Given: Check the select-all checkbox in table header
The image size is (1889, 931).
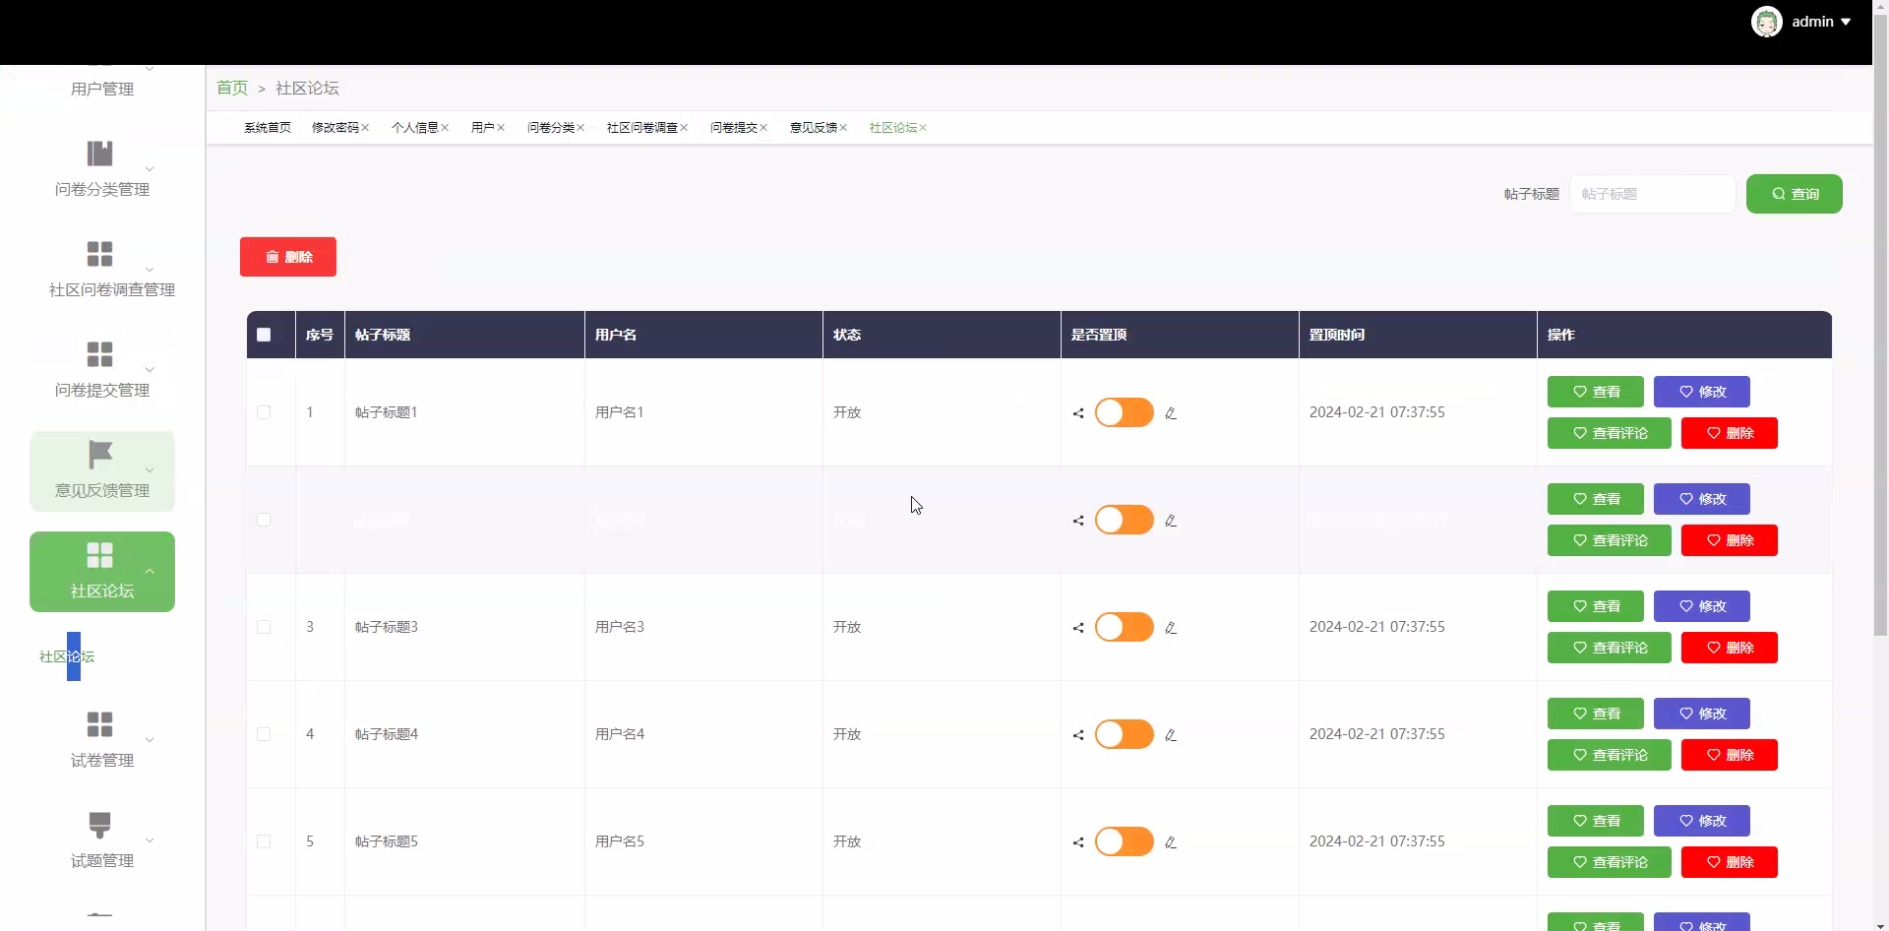Looking at the screenshot, I should pyautogui.click(x=264, y=335).
